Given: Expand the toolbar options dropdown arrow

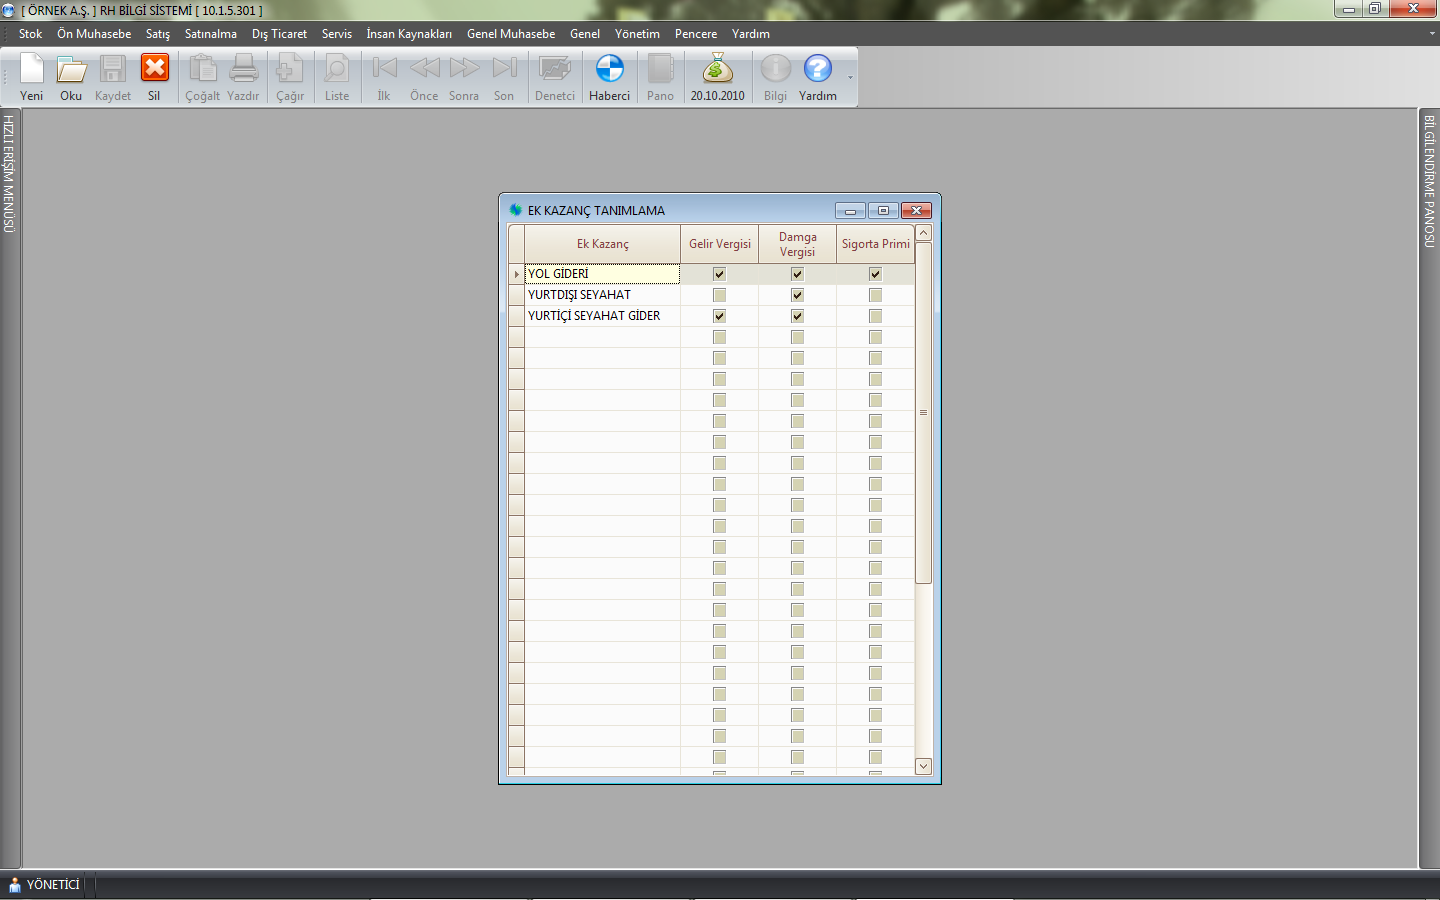Looking at the screenshot, I should (851, 78).
